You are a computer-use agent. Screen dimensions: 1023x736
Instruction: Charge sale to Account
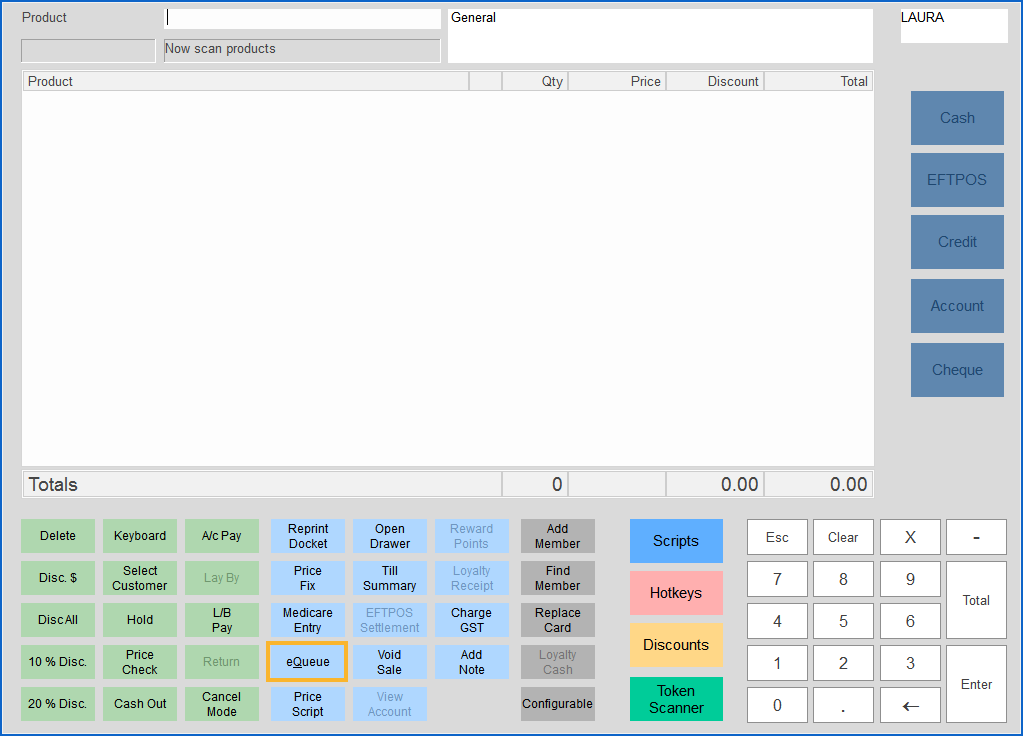coord(956,306)
